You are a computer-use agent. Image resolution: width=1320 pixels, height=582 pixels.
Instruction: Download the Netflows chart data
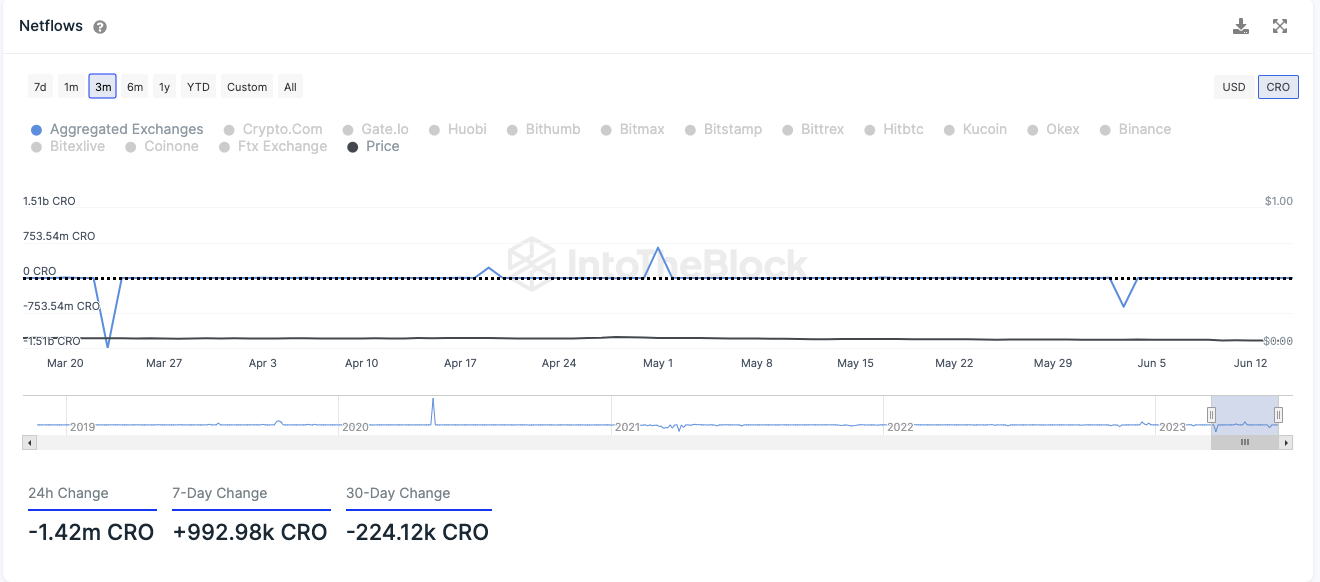point(1241,26)
